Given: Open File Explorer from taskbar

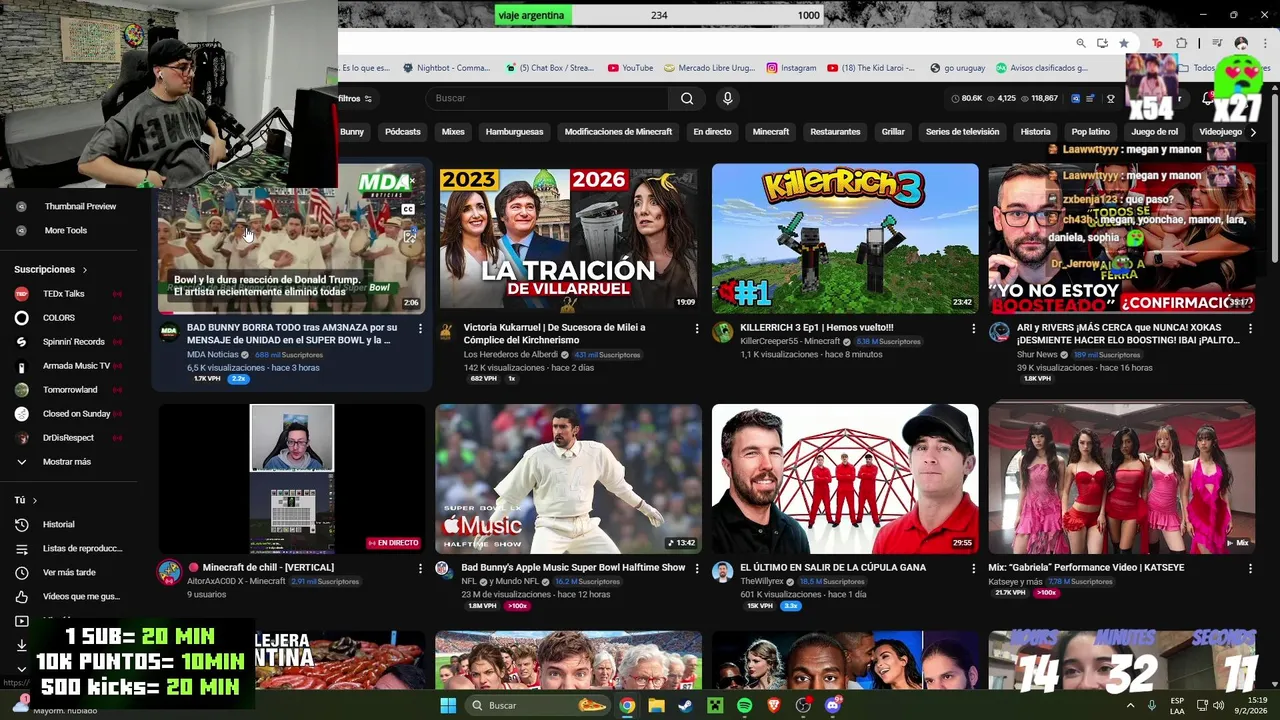Looking at the screenshot, I should 656,705.
